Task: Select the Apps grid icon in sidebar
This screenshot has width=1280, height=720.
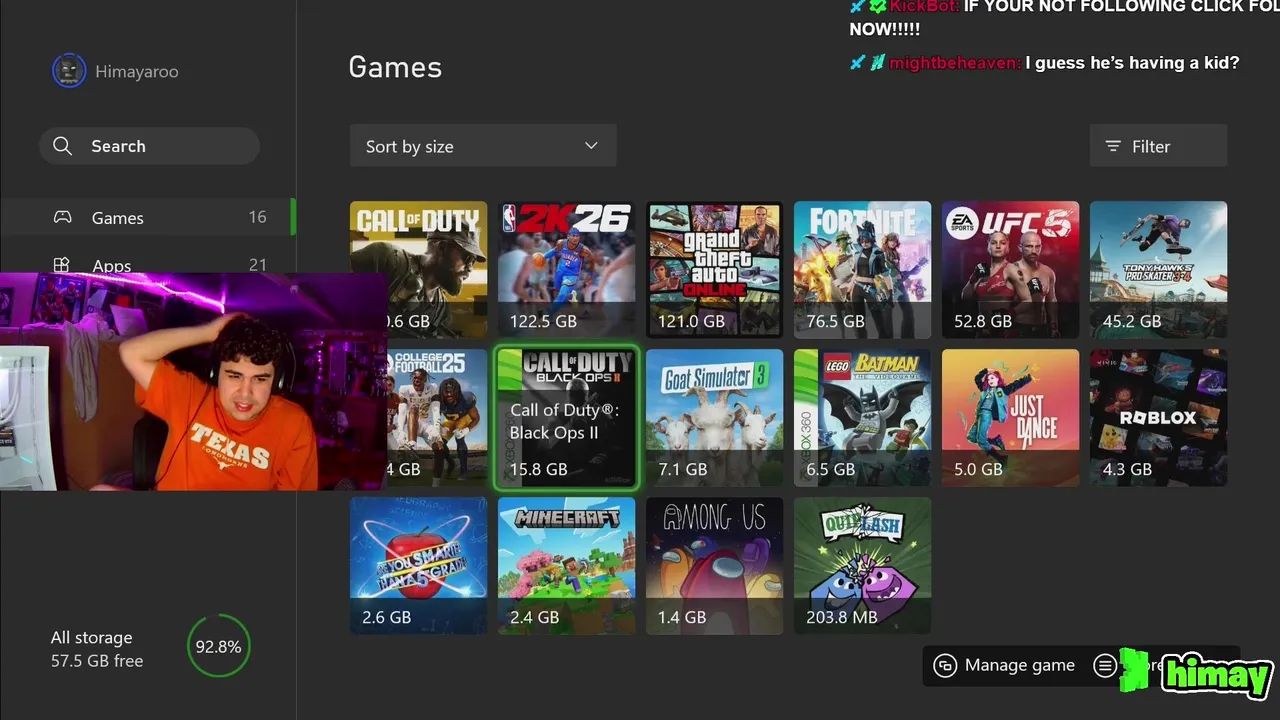Action: [x=62, y=265]
